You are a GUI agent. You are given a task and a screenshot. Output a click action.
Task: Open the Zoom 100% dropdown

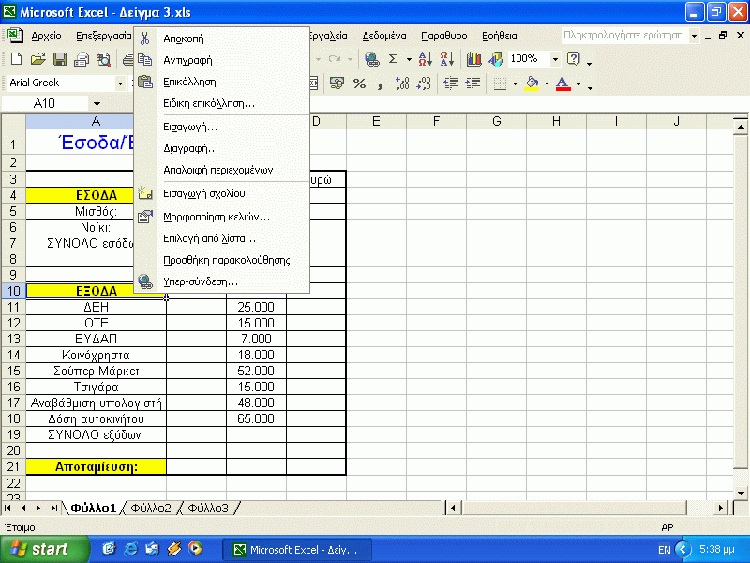555,59
